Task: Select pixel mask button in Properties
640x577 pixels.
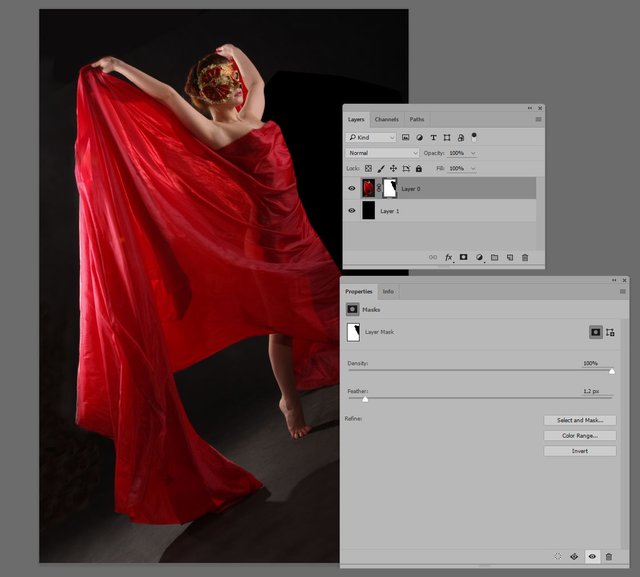Action: 596,332
